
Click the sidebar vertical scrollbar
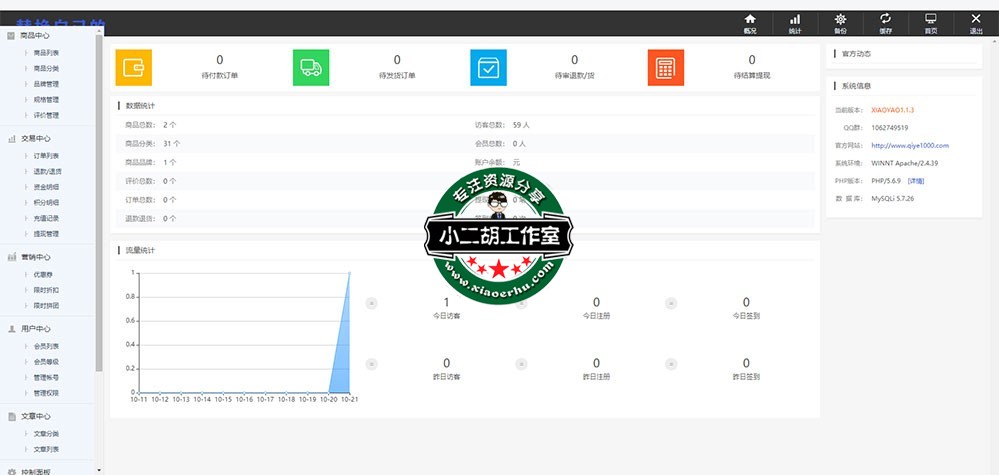click(x=99, y=200)
